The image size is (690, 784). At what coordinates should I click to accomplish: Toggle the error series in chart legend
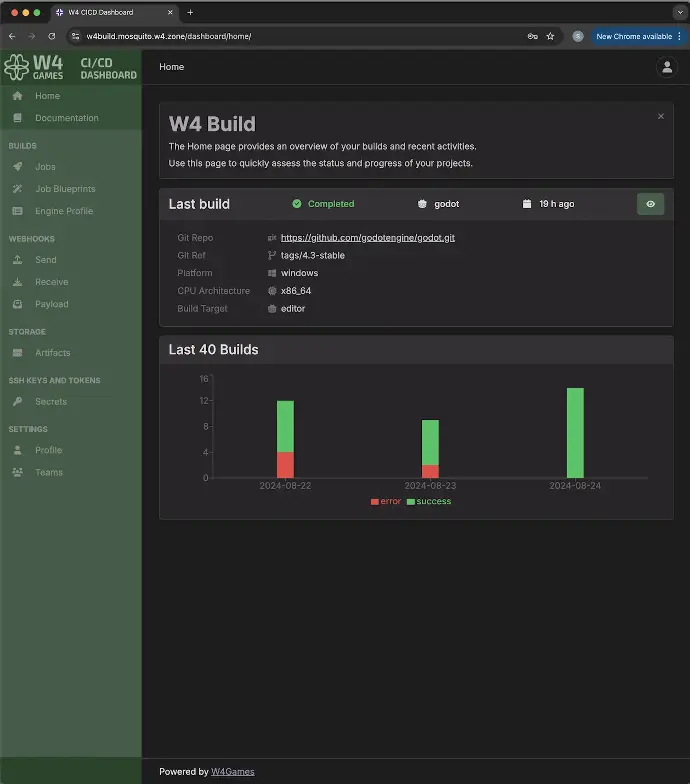pyautogui.click(x=386, y=501)
